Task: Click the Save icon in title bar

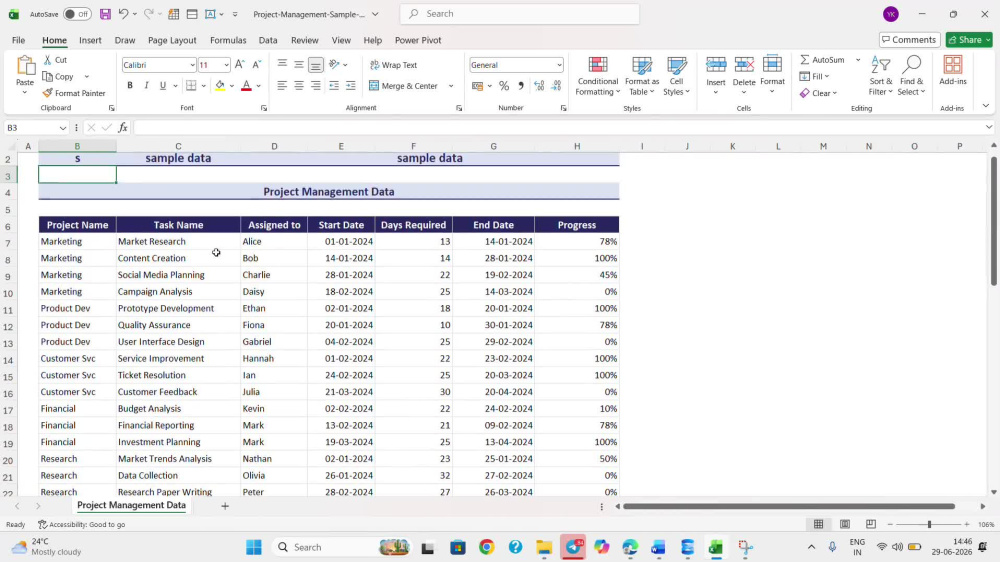Action: tap(105, 13)
